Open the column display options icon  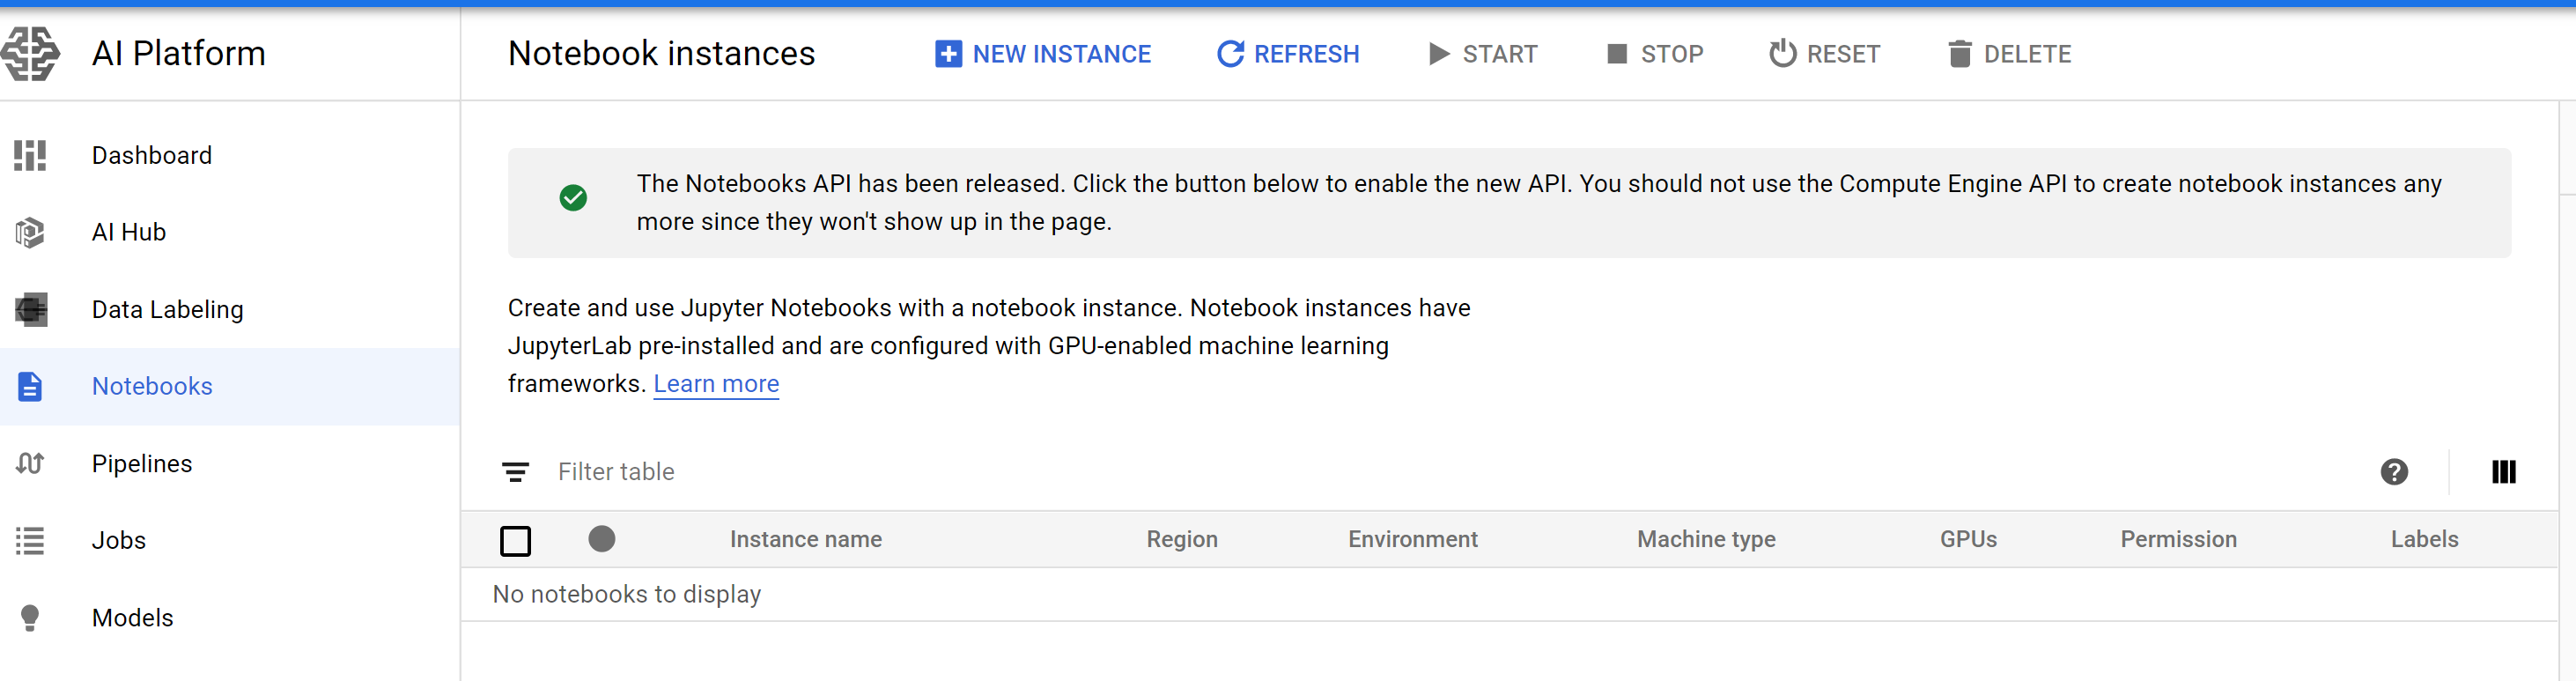point(2504,472)
